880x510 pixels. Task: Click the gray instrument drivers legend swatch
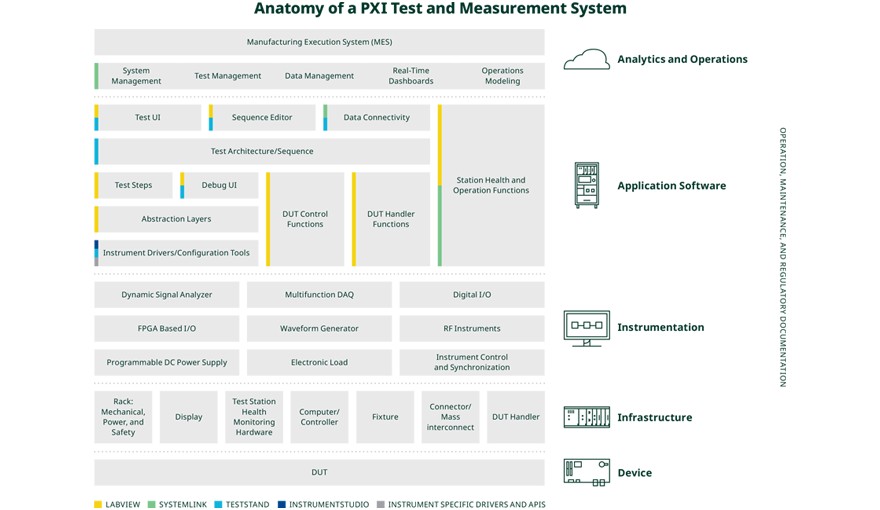click(x=381, y=504)
